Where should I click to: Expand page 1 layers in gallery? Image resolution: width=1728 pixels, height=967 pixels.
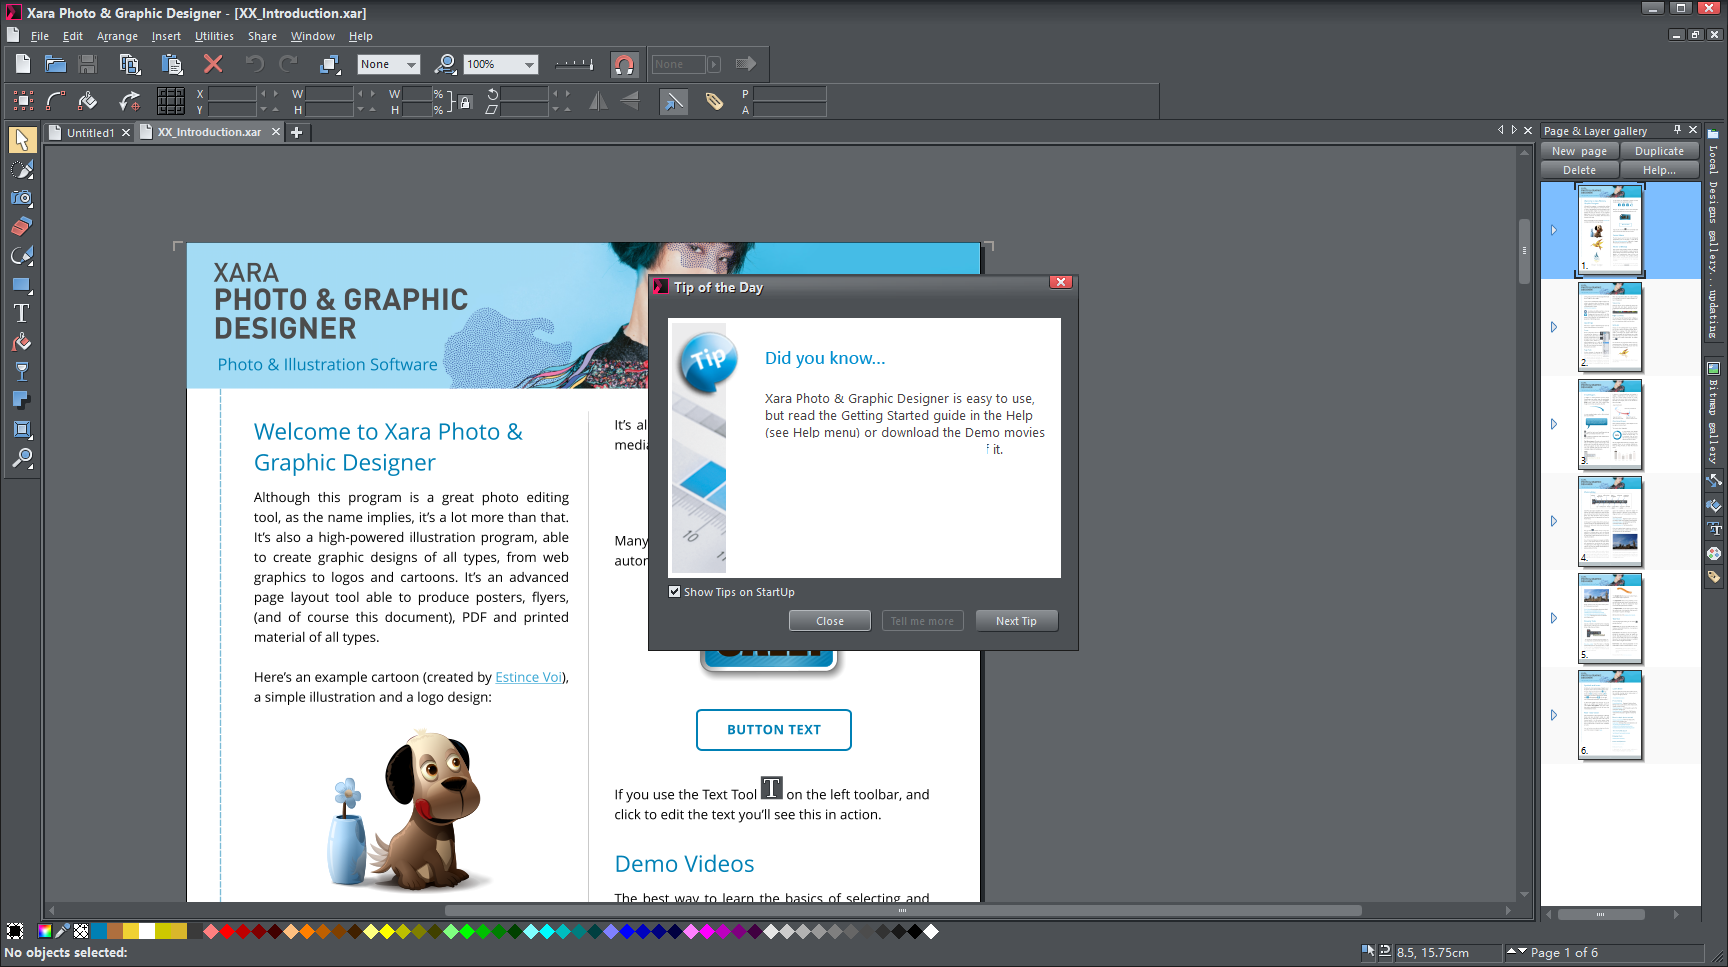[x=1554, y=230]
